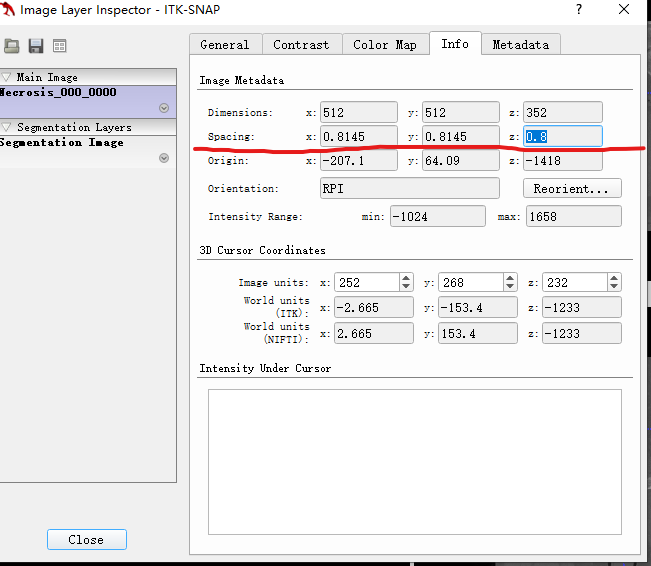Collapse the Segmentation Layers section
Screen dimensions: 651x566
(6, 127)
